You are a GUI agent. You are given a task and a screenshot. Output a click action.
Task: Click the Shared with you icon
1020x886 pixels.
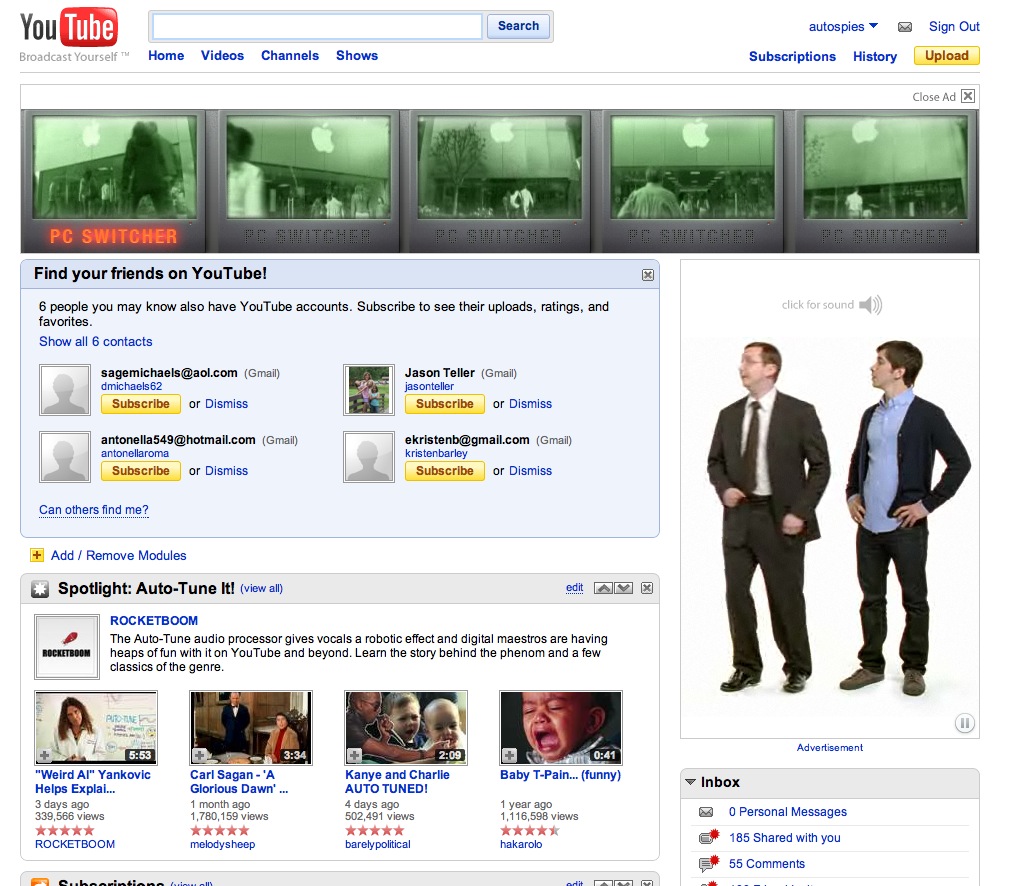pyautogui.click(x=708, y=837)
